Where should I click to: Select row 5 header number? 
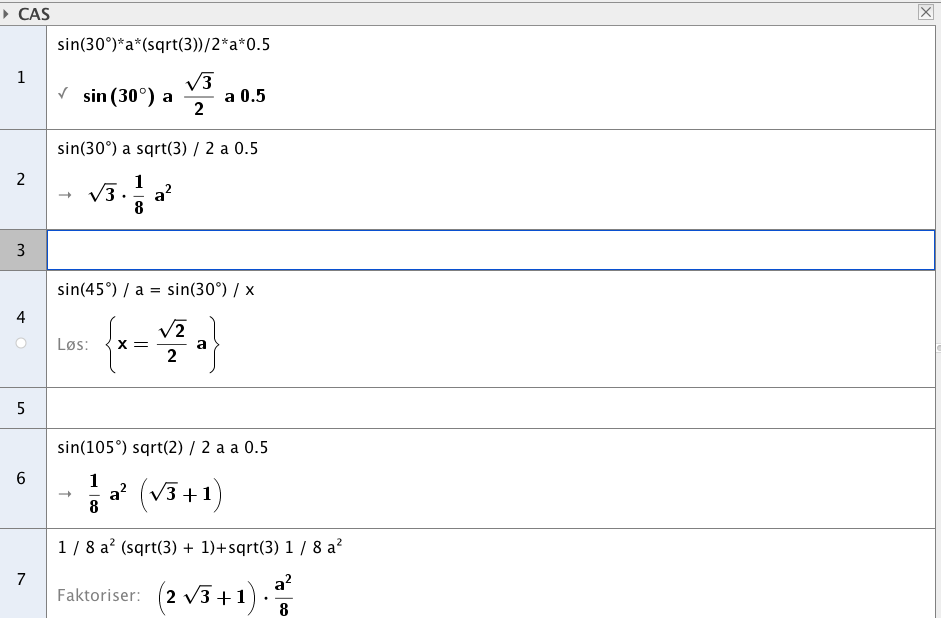pos(21,409)
